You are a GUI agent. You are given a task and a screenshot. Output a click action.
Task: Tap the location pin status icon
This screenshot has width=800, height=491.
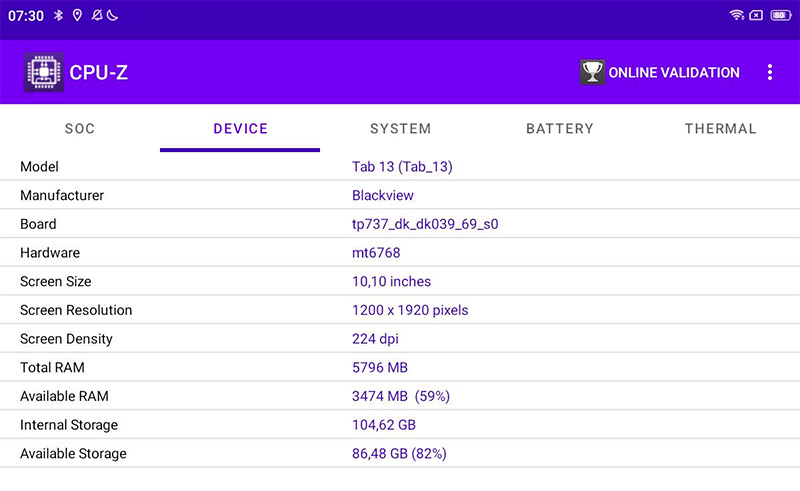pos(77,16)
